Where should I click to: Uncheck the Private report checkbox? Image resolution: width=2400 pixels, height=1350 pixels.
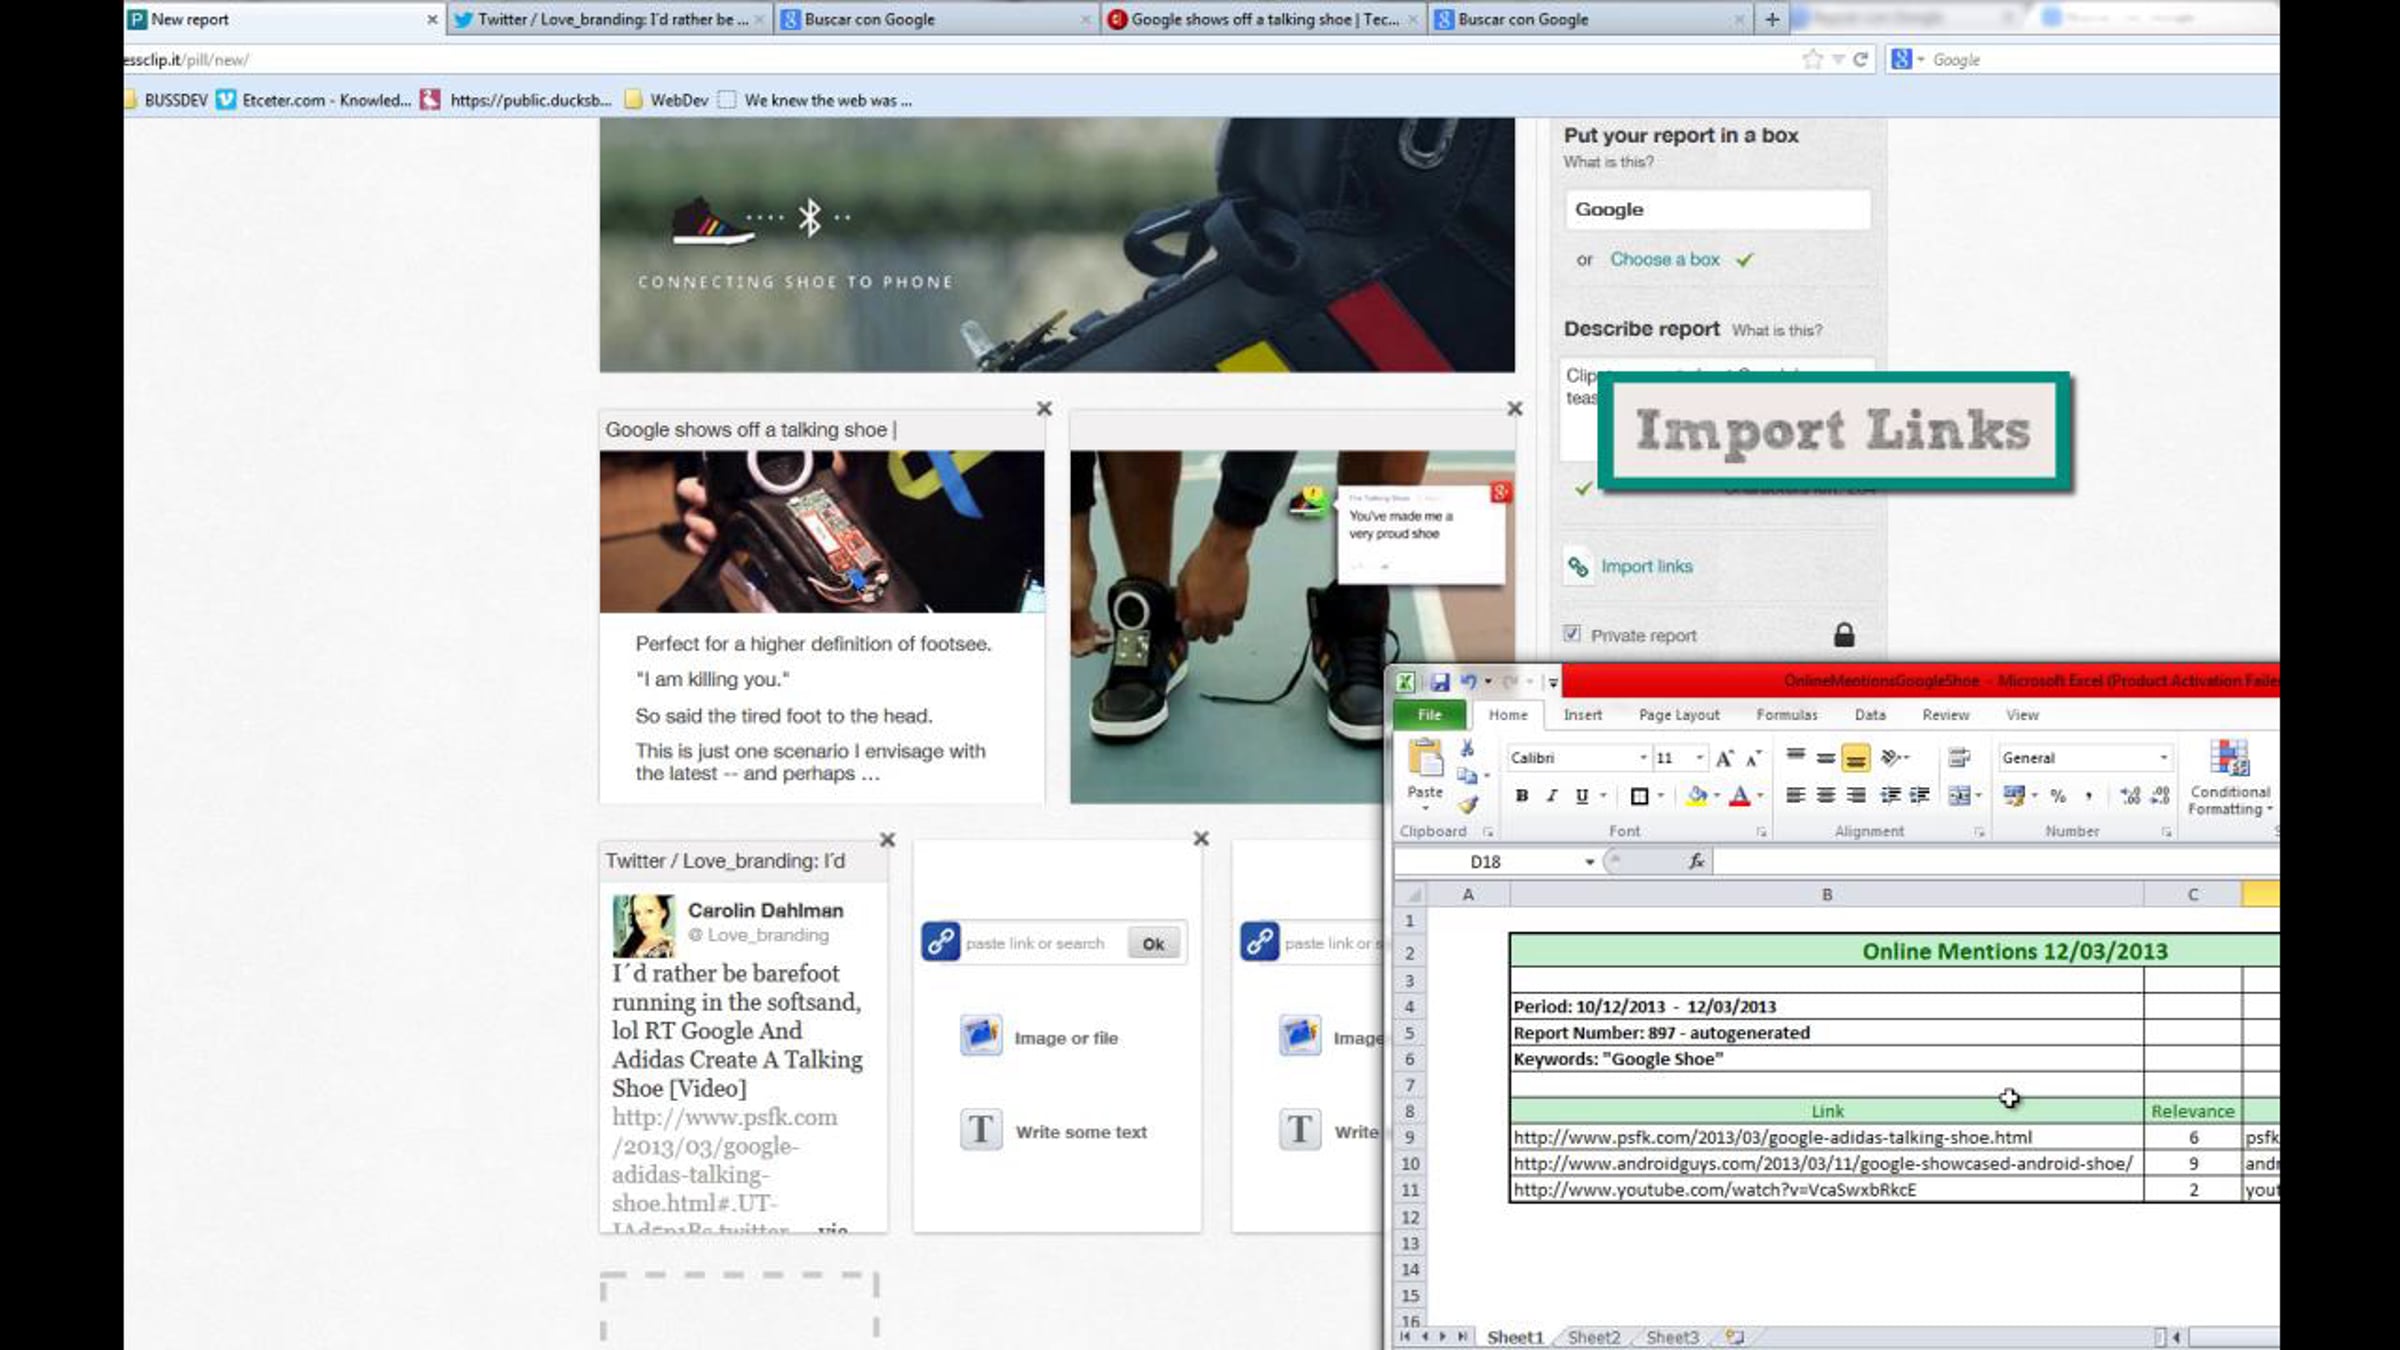point(1572,634)
